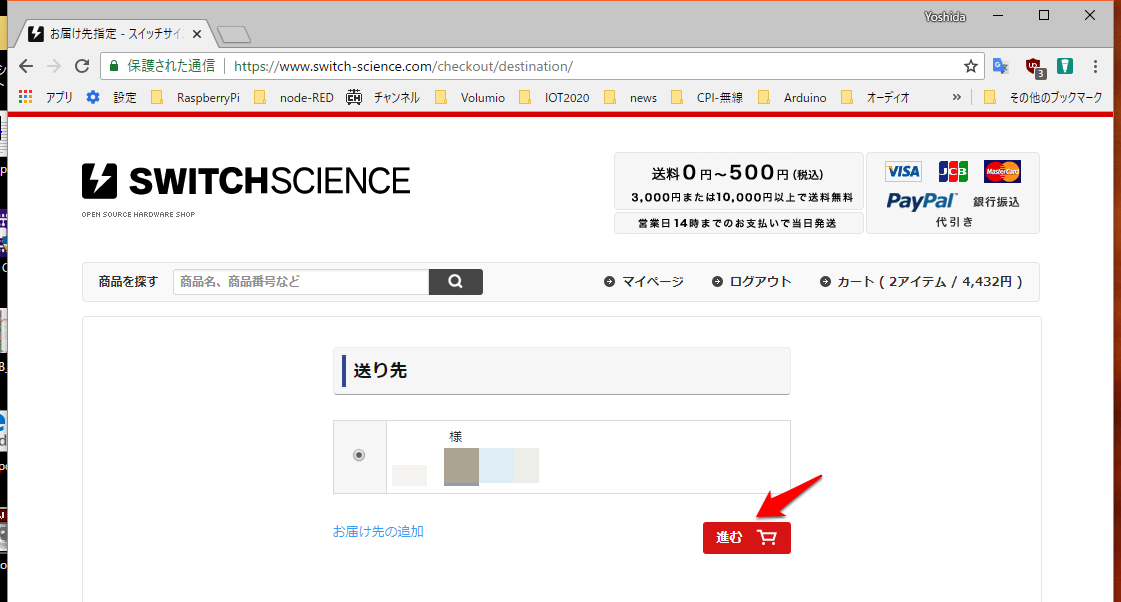This screenshot has height=602, width=1121.
Task: Bookmark this page with the star icon
Action: 970,66
